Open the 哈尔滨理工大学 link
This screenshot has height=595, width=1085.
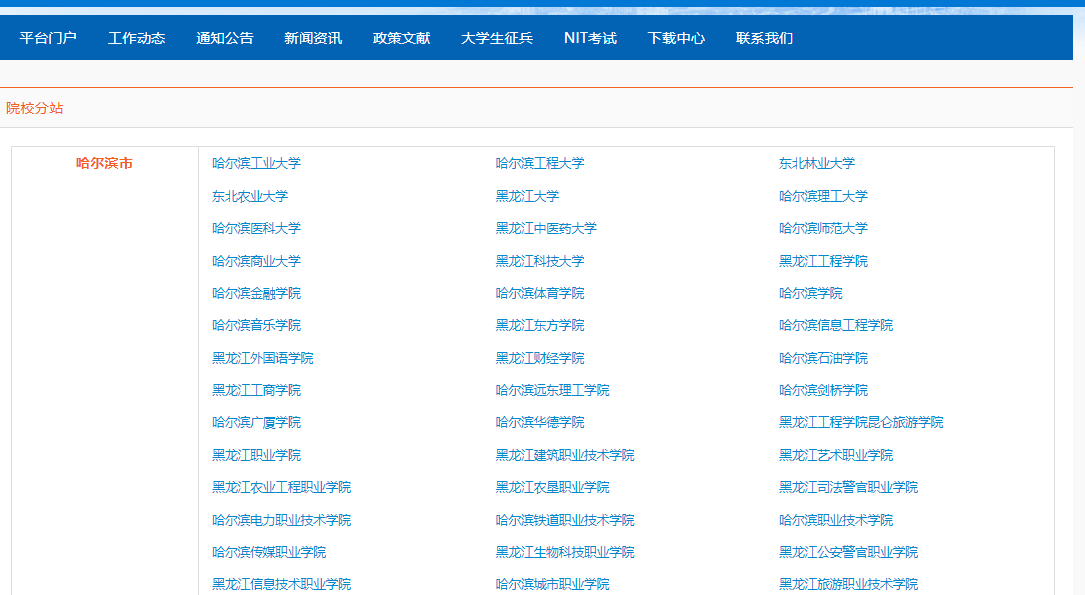pos(823,196)
